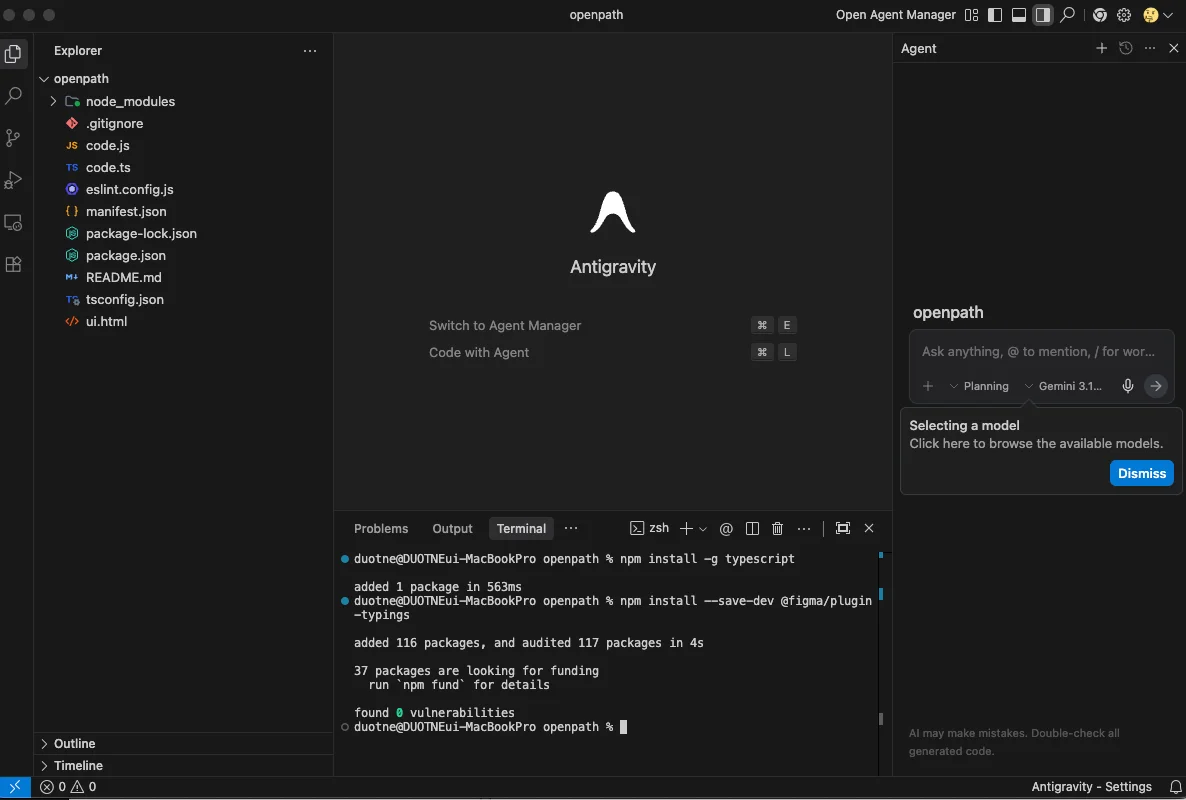Open tsconfig.json file
1186x800 pixels.
coord(125,299)
